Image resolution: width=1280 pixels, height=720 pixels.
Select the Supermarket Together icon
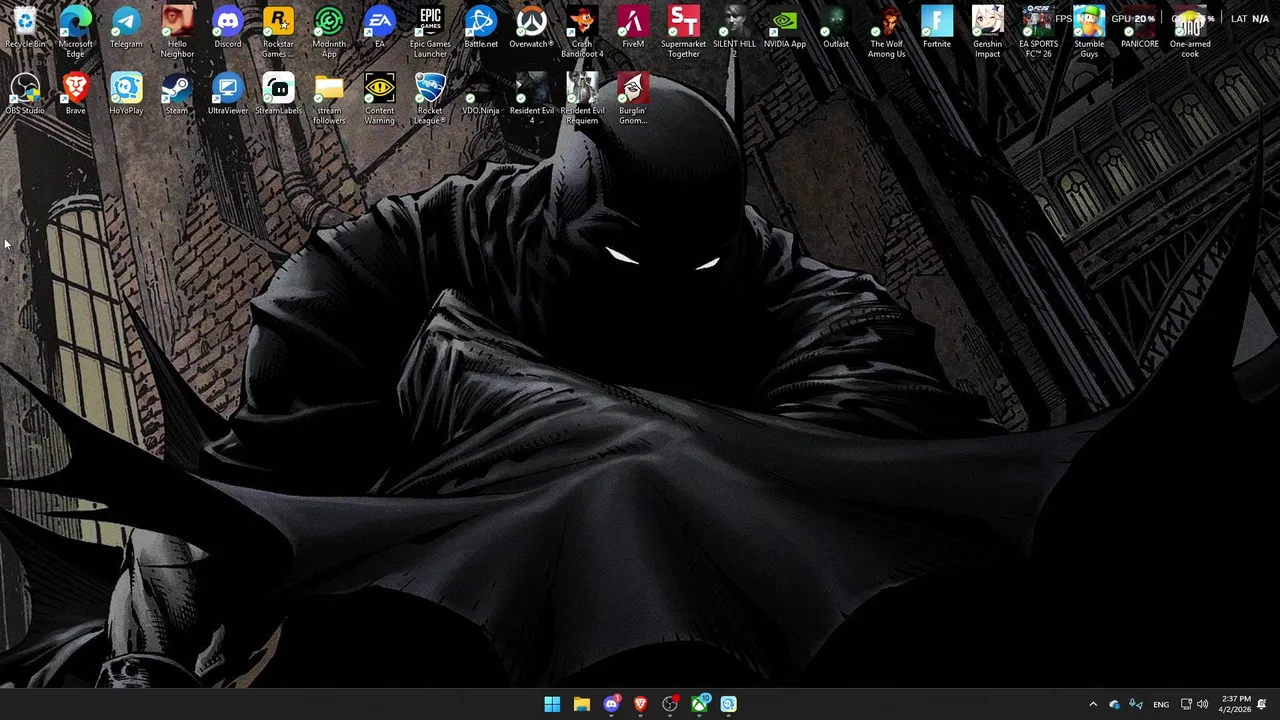coord(684,32)
